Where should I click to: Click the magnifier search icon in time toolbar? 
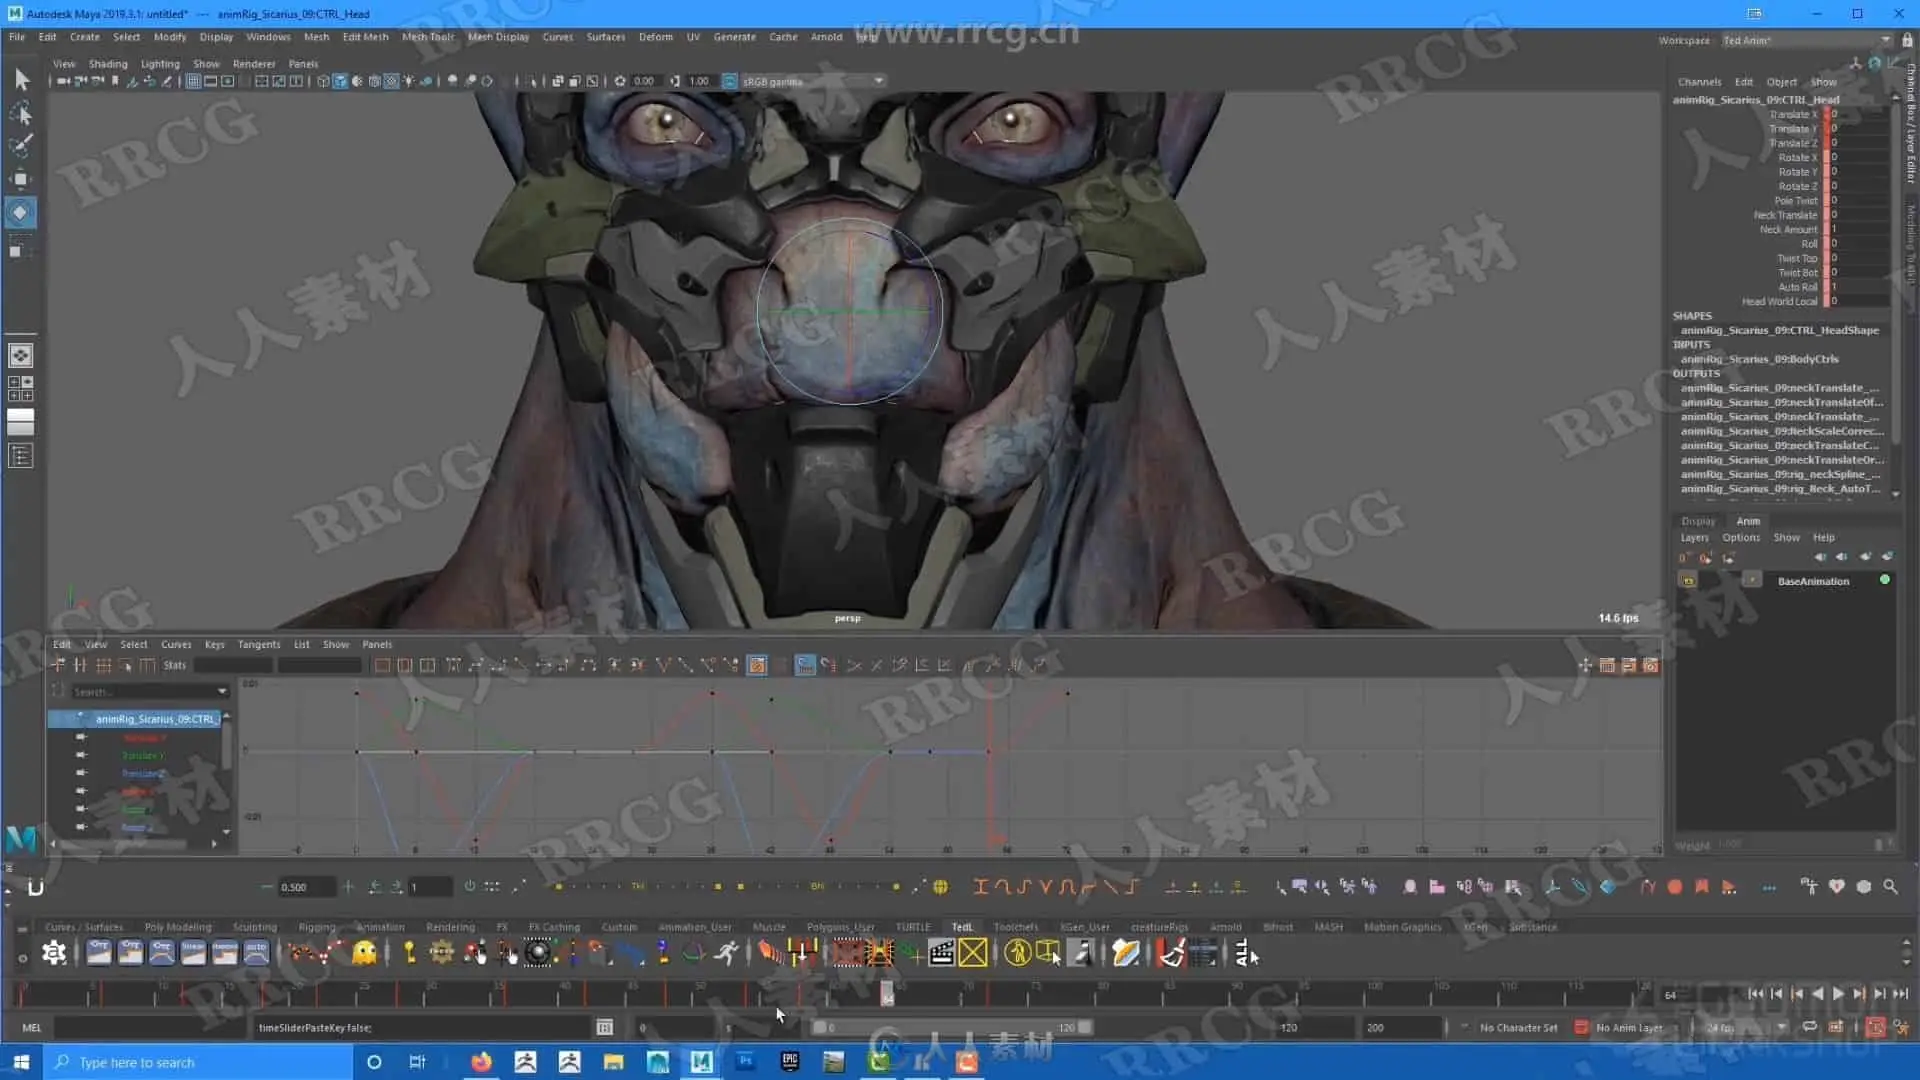tap(1890, 887)
